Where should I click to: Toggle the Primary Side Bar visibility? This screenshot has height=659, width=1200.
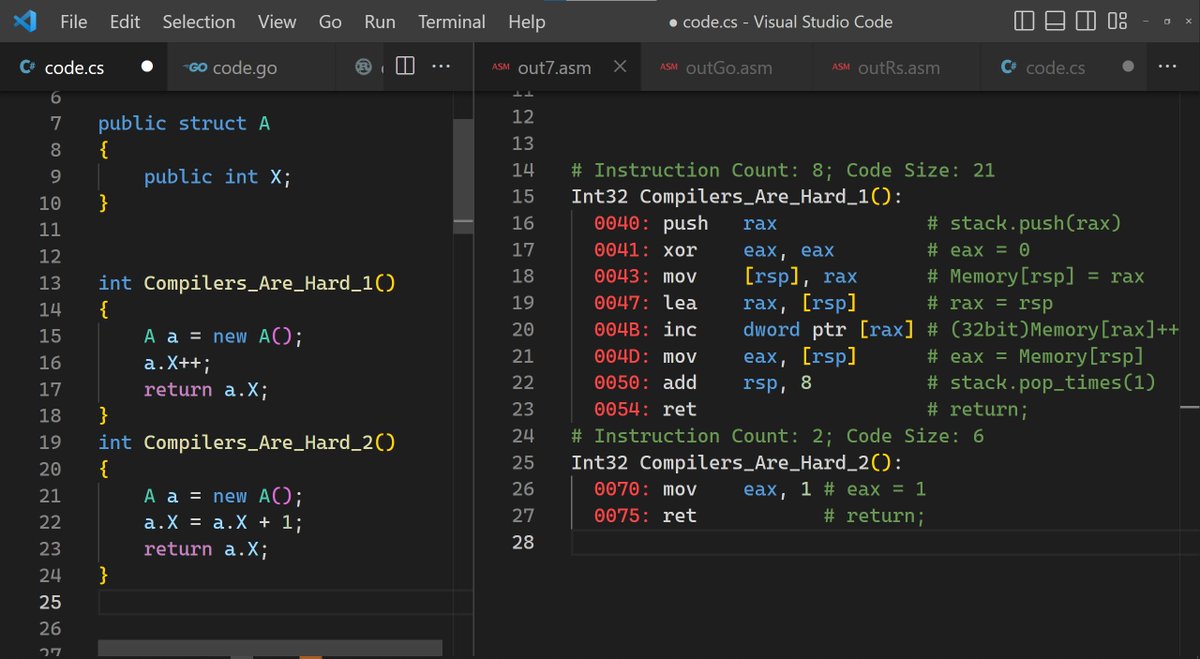(x=1023, y=21)
